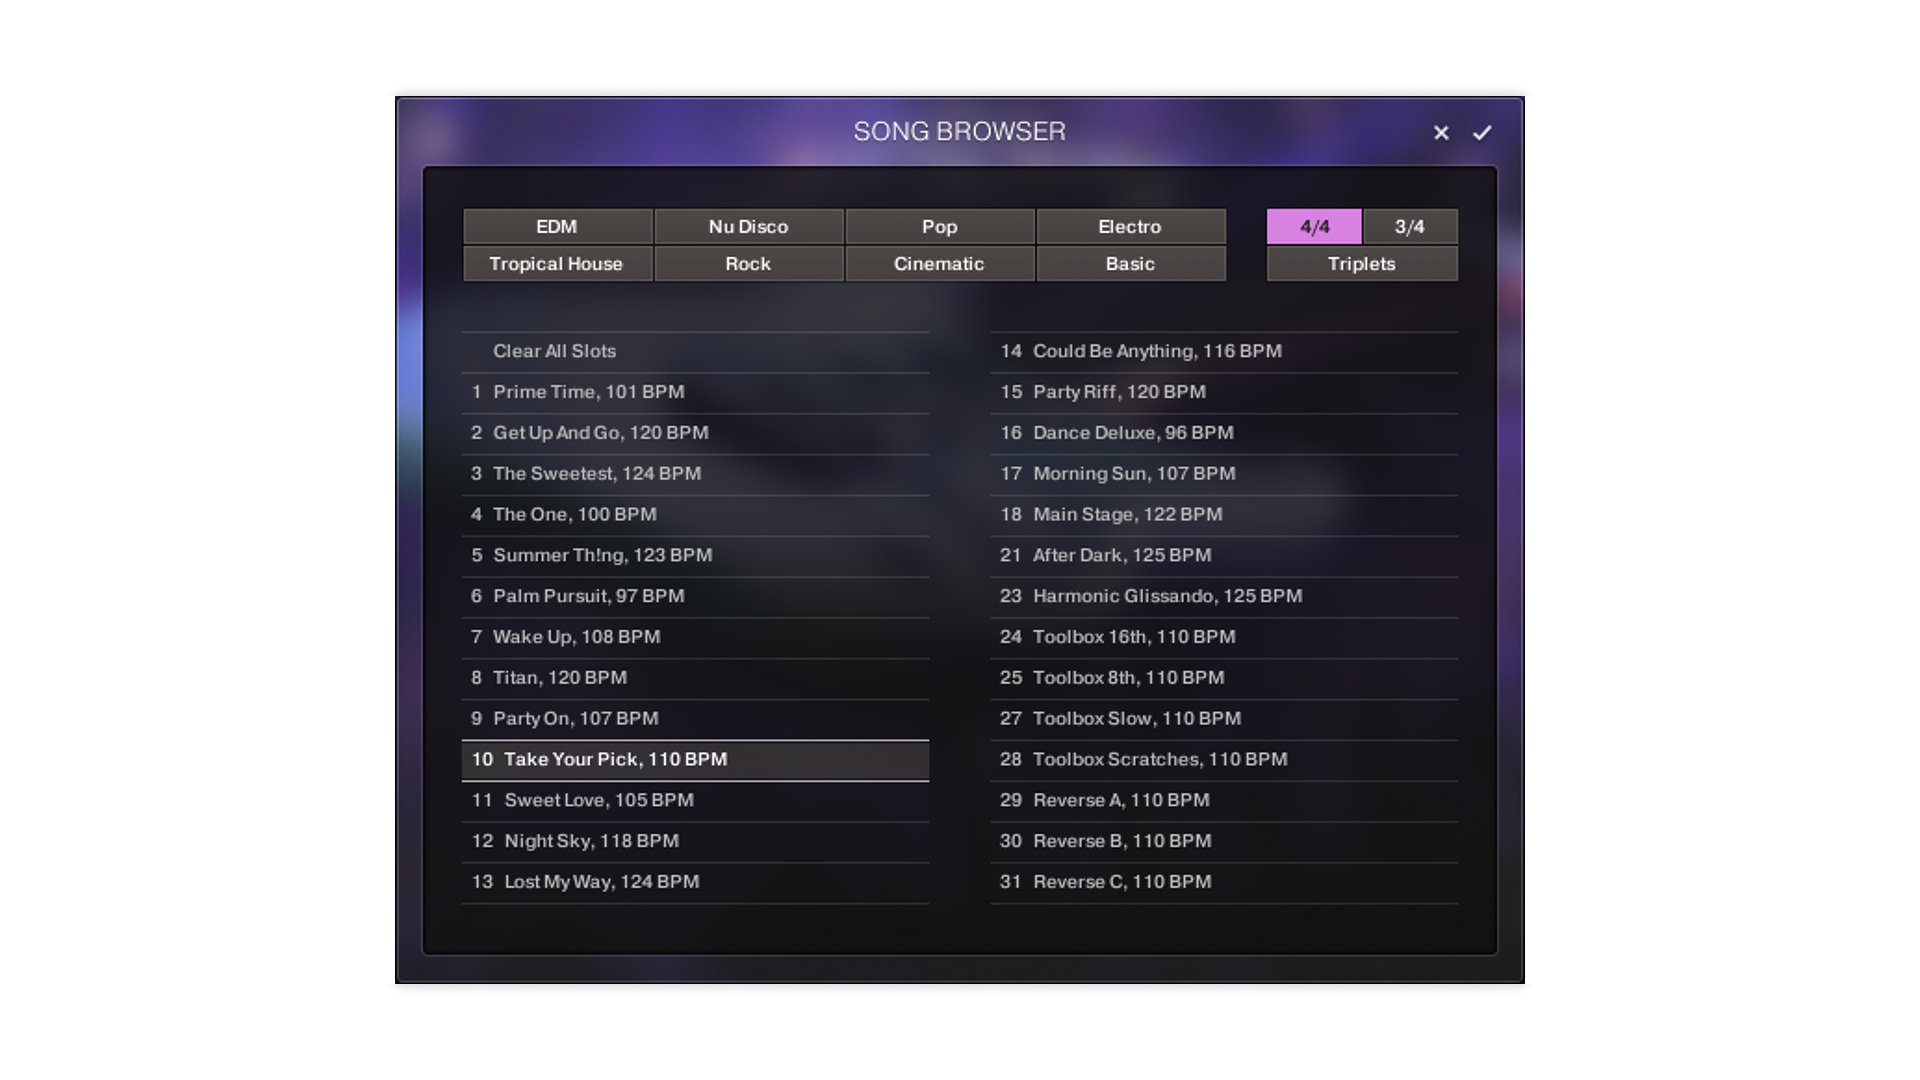1920x1080 pixels.
Task: Pick Toolbox Scratches, 110 BPM
Action: [1159, 760]
